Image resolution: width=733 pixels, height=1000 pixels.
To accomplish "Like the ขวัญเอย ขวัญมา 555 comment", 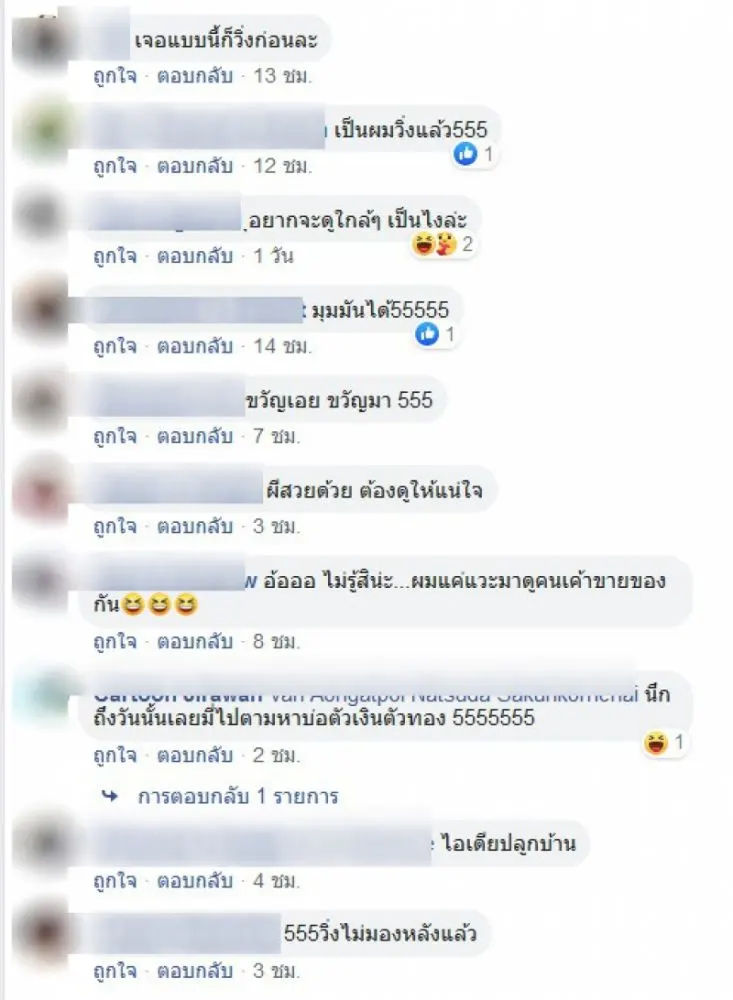I will click(115, 436).
